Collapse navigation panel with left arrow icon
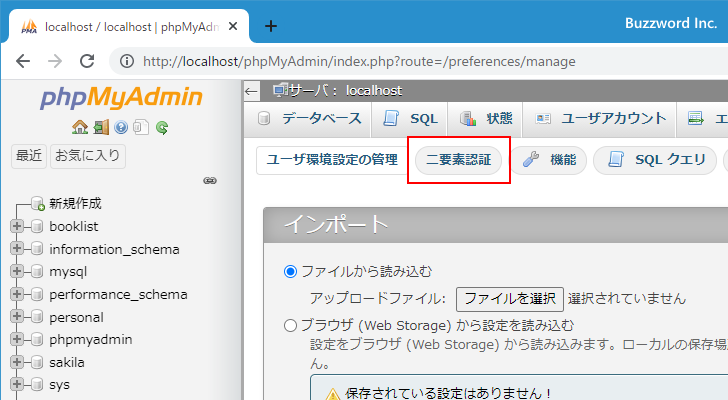The height and width of the screenshot is (400, 728). tap(251, 91)
